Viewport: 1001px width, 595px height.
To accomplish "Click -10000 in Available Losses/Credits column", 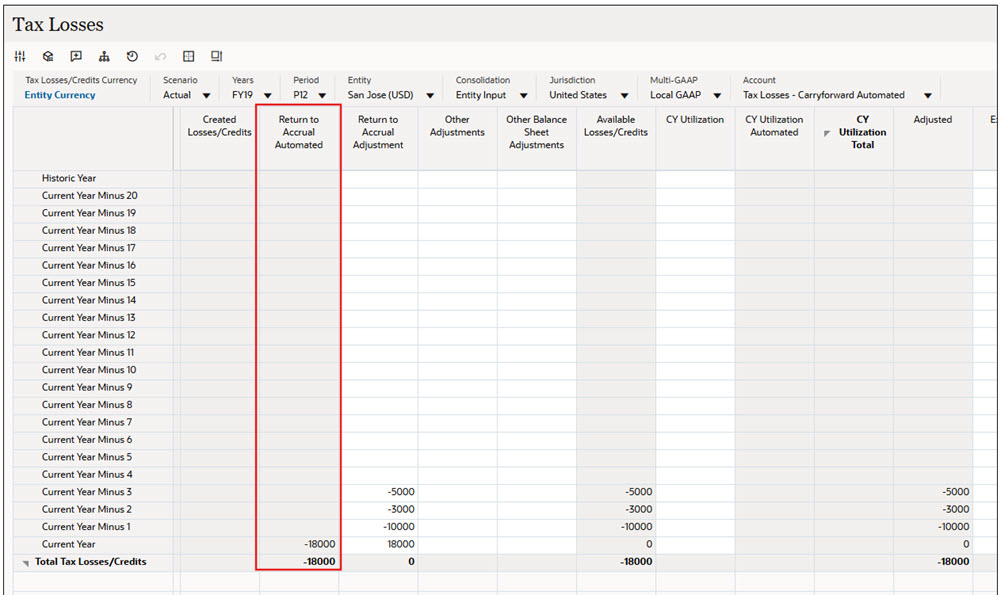I will click(636, 527).
